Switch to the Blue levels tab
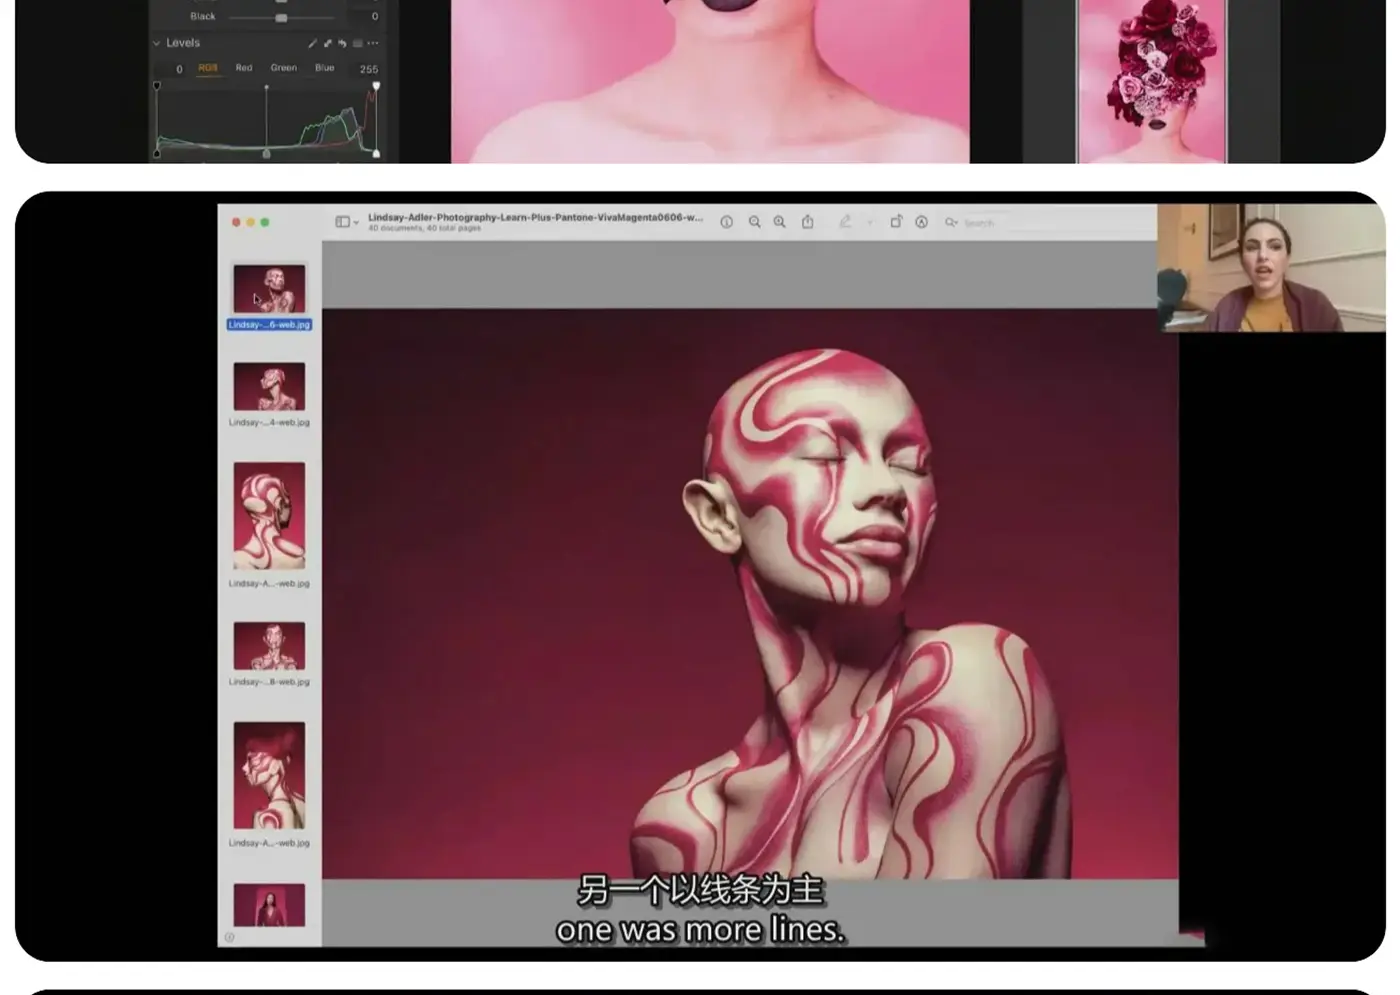 pyautogui.click(x=325, y=68)
